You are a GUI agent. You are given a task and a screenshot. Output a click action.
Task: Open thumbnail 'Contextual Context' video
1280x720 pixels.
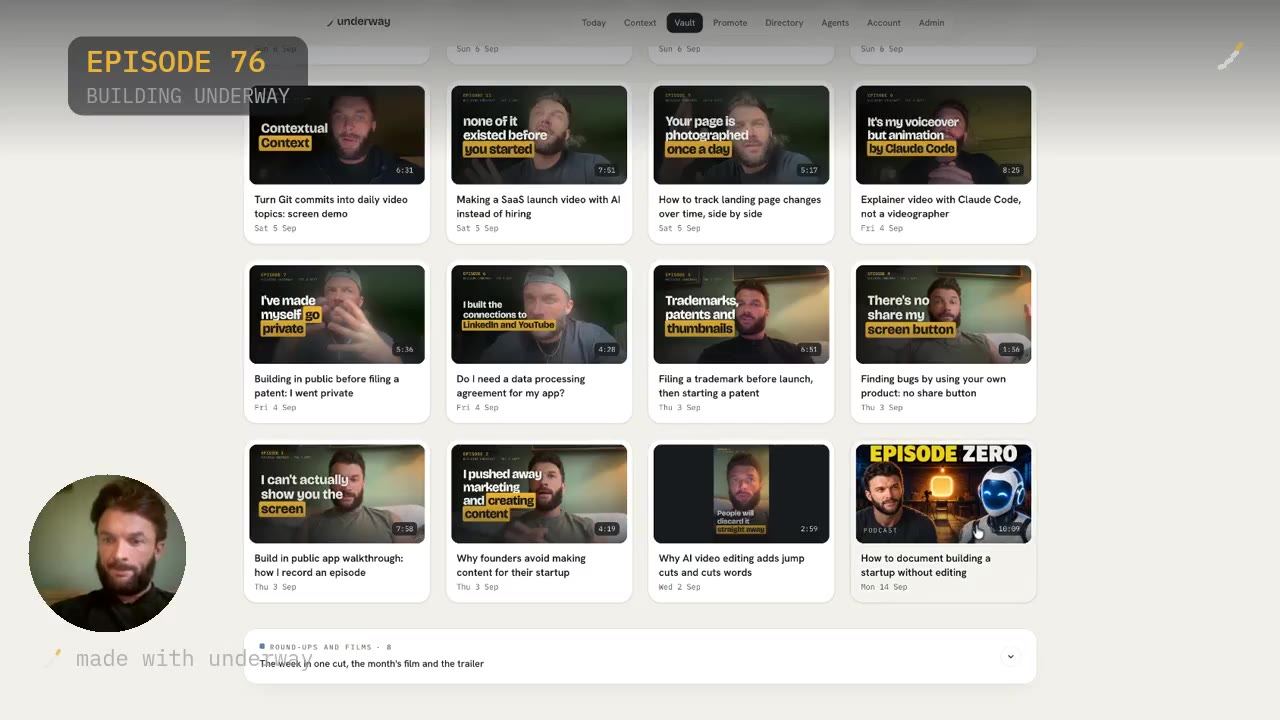tap(337, 135)
